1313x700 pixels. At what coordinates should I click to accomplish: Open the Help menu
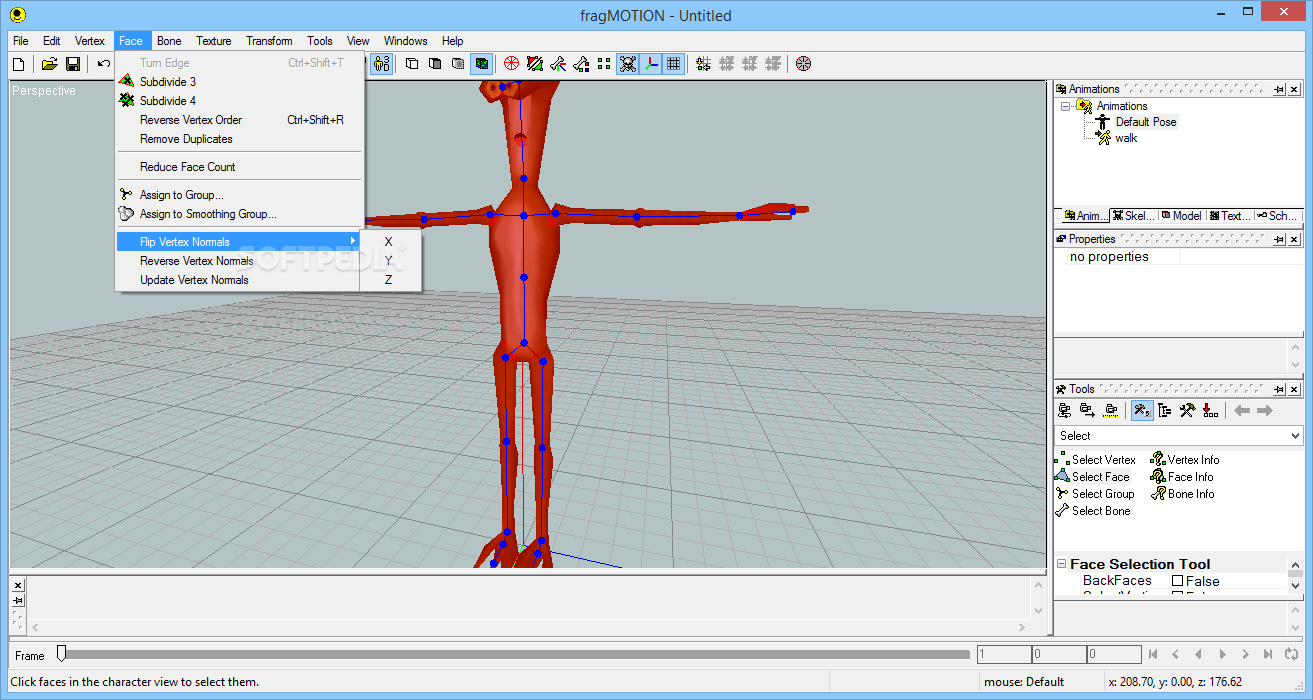[452, 41]
